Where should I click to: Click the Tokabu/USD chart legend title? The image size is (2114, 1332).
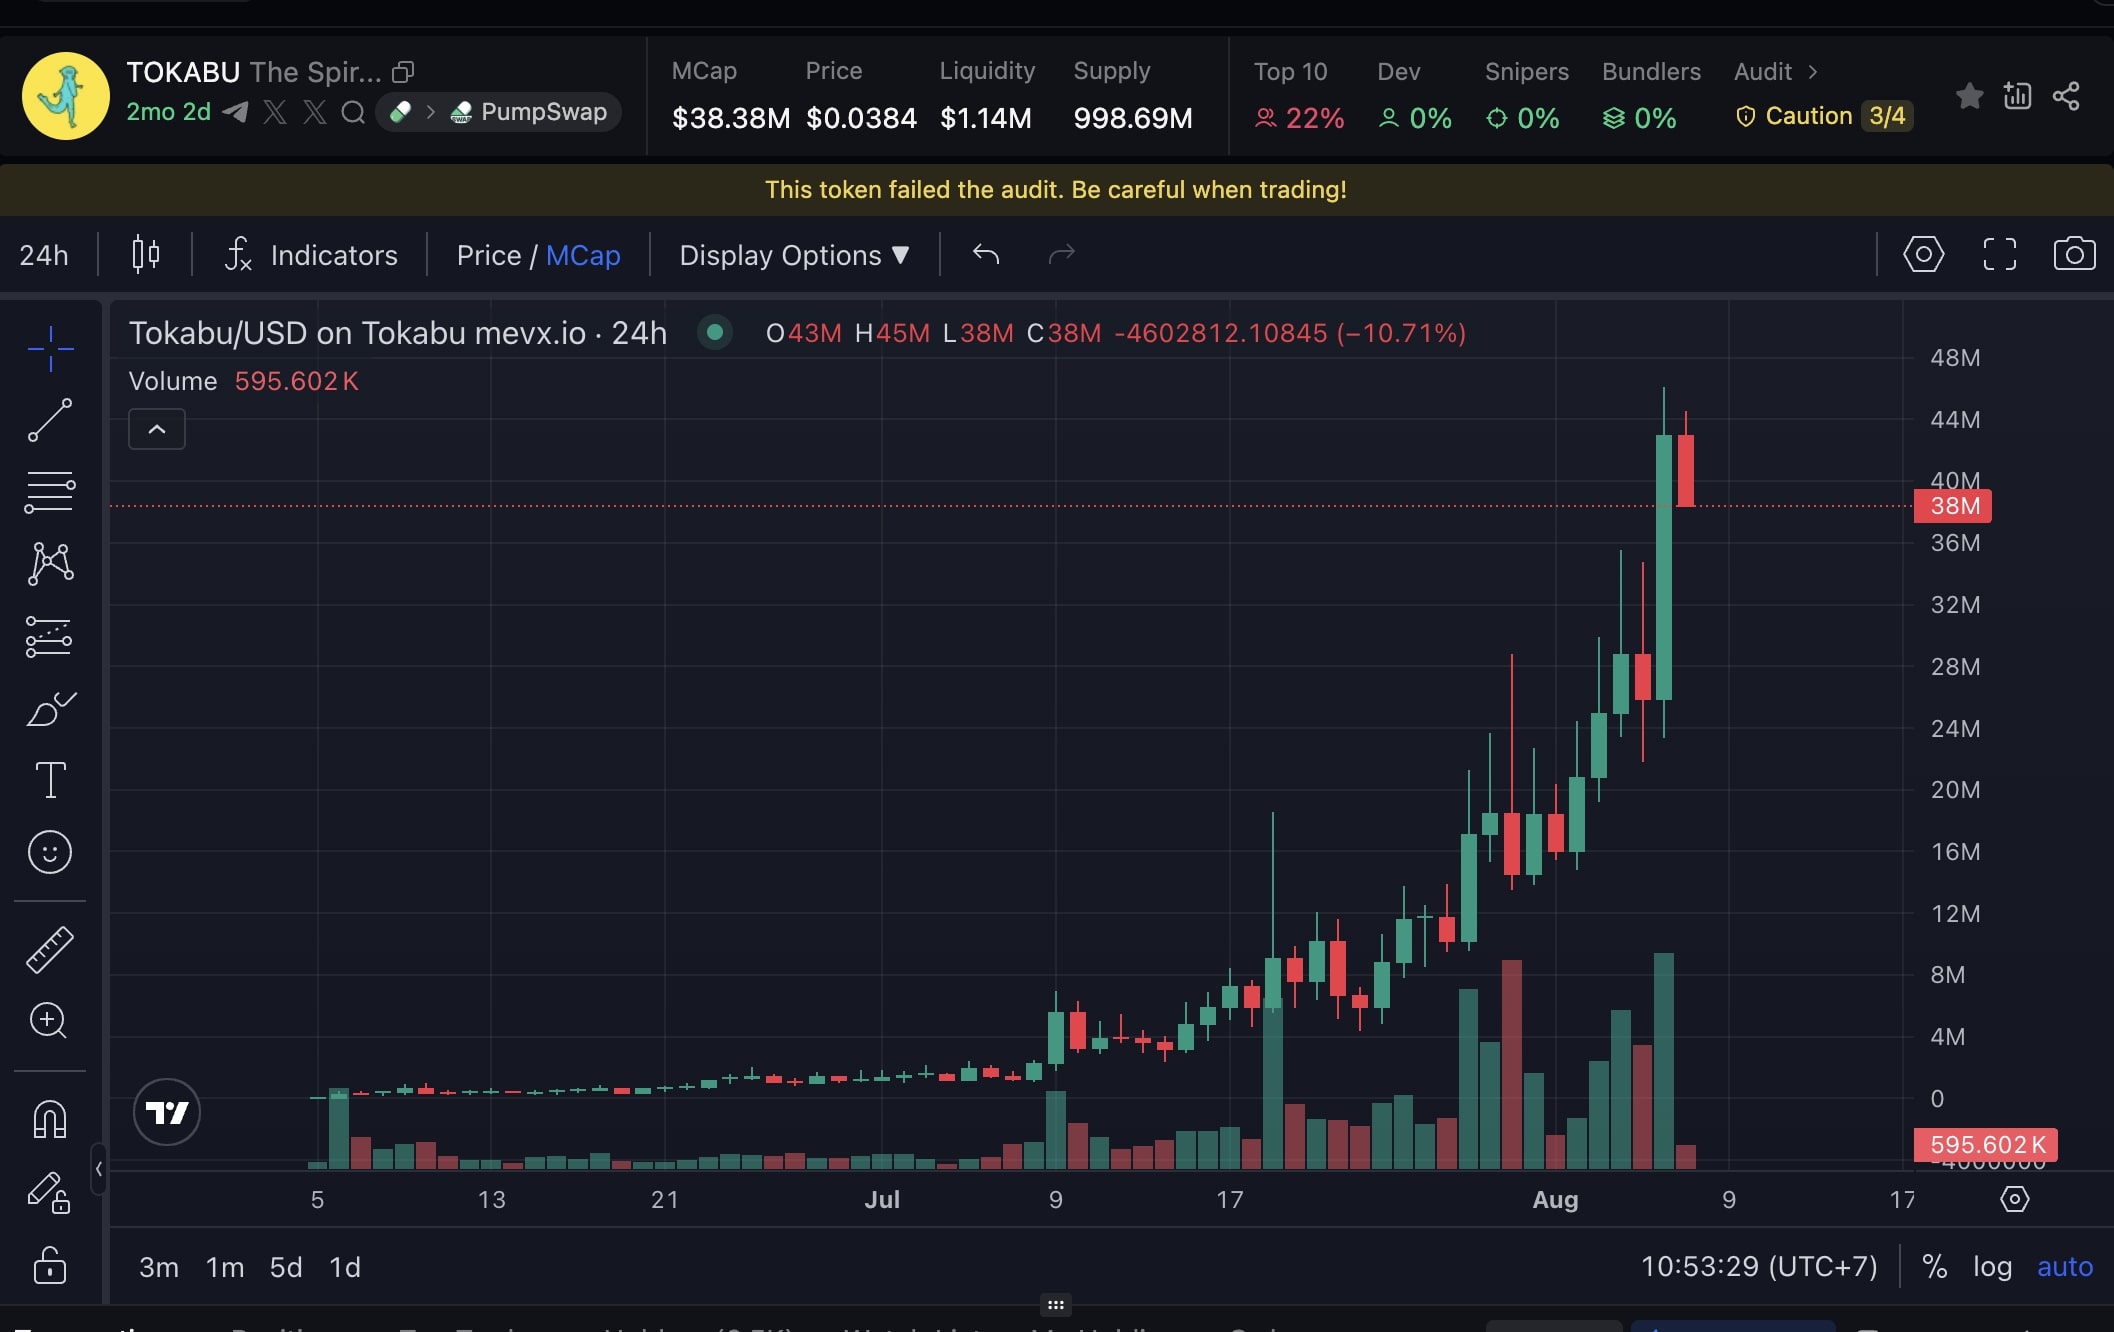397,333
